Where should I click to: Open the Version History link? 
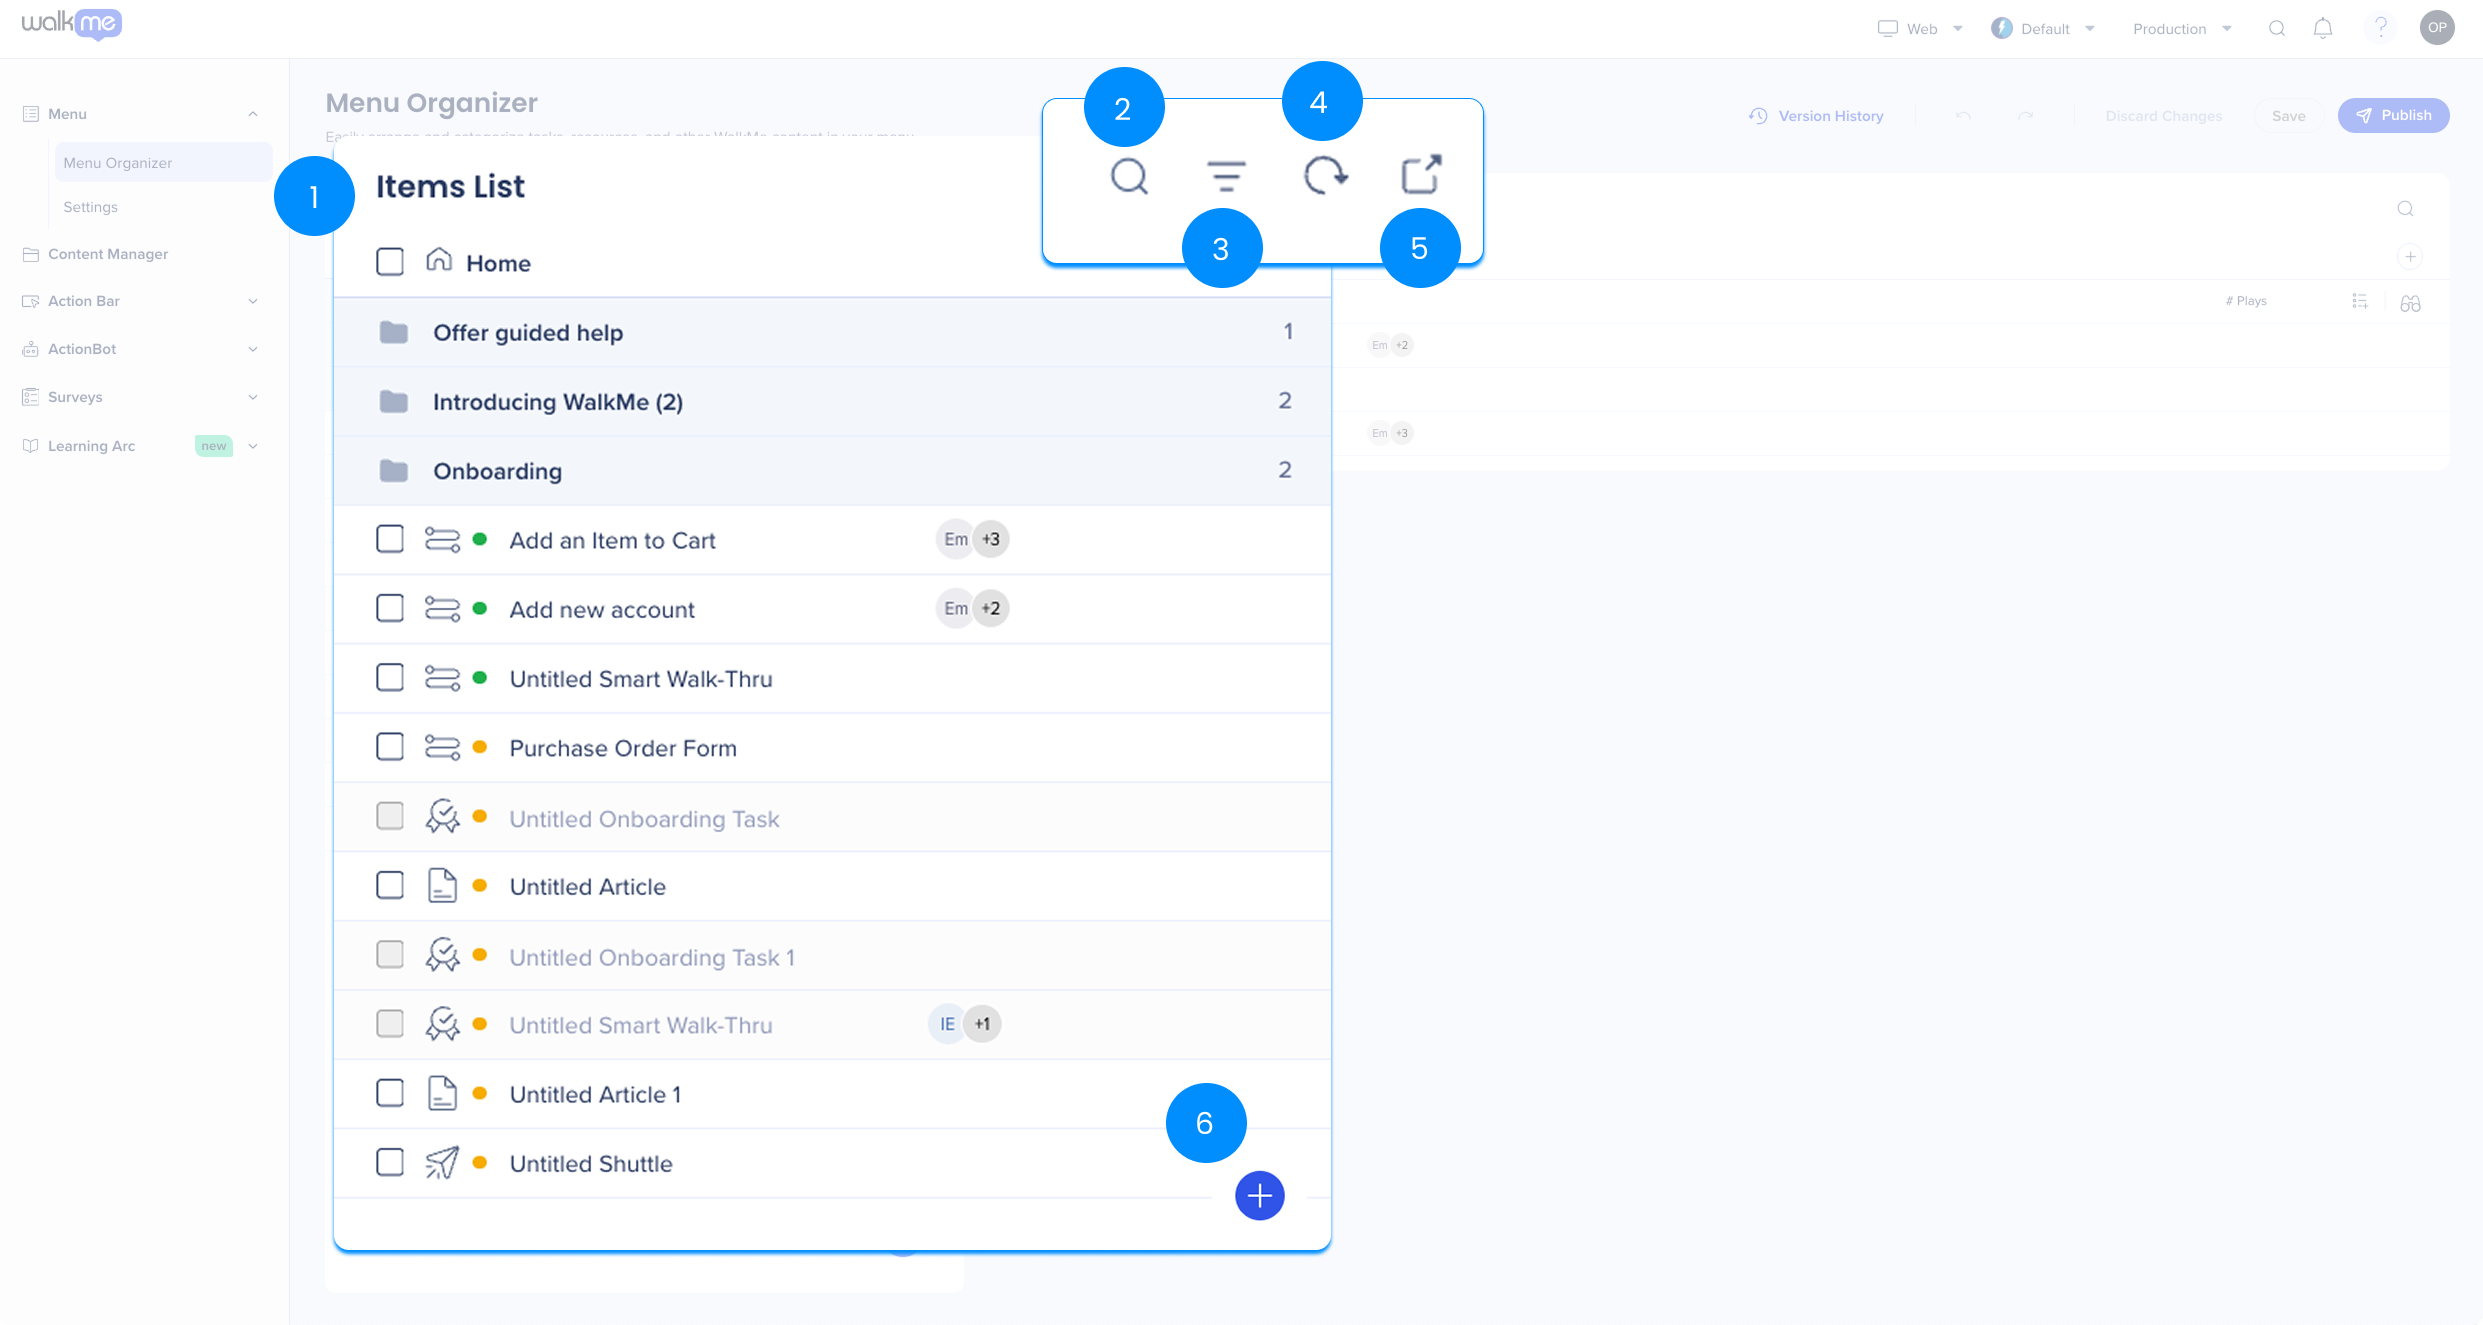1816,116
